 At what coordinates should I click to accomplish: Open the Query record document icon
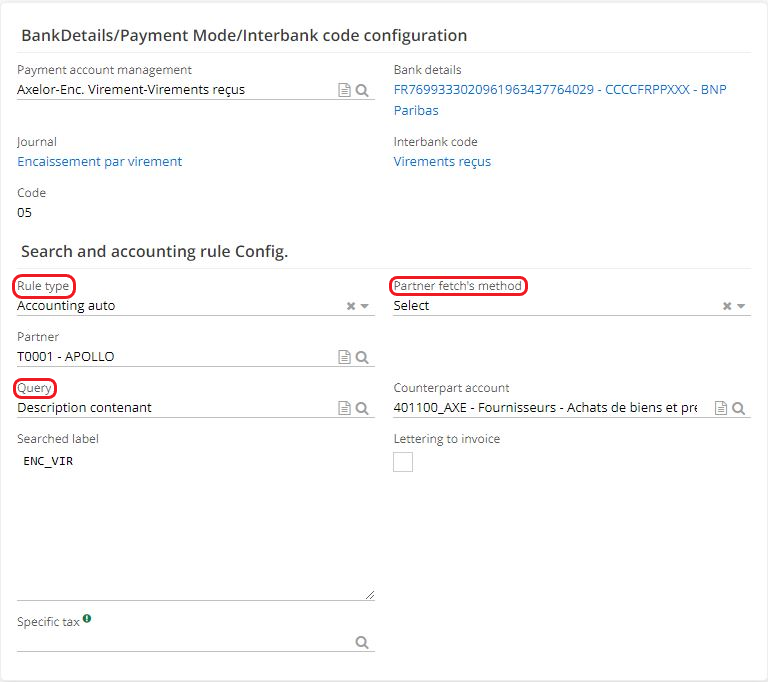tap(345, 408)
